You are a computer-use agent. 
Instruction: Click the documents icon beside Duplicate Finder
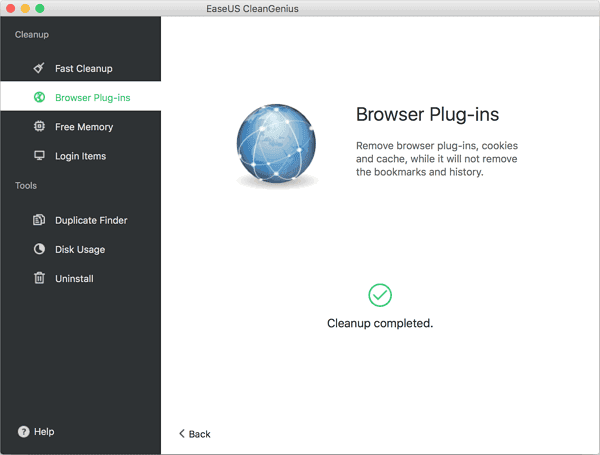[x=39, y=220]
